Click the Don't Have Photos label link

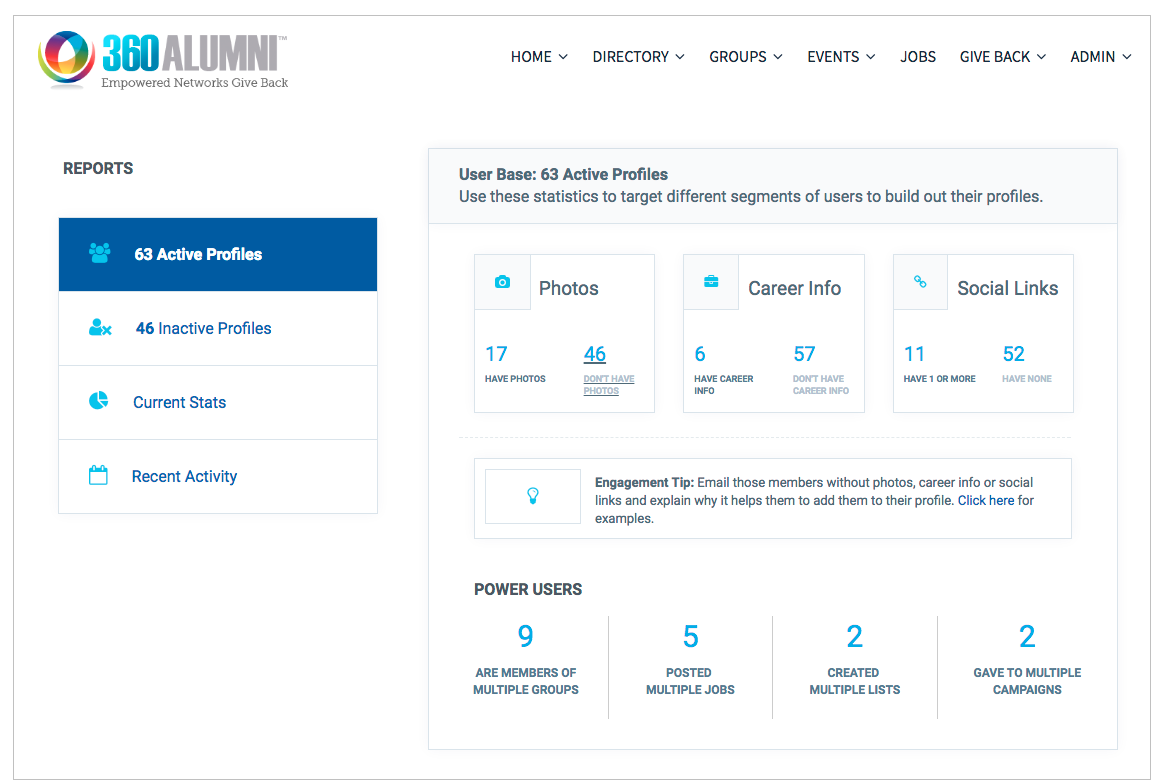pos(609,385)
